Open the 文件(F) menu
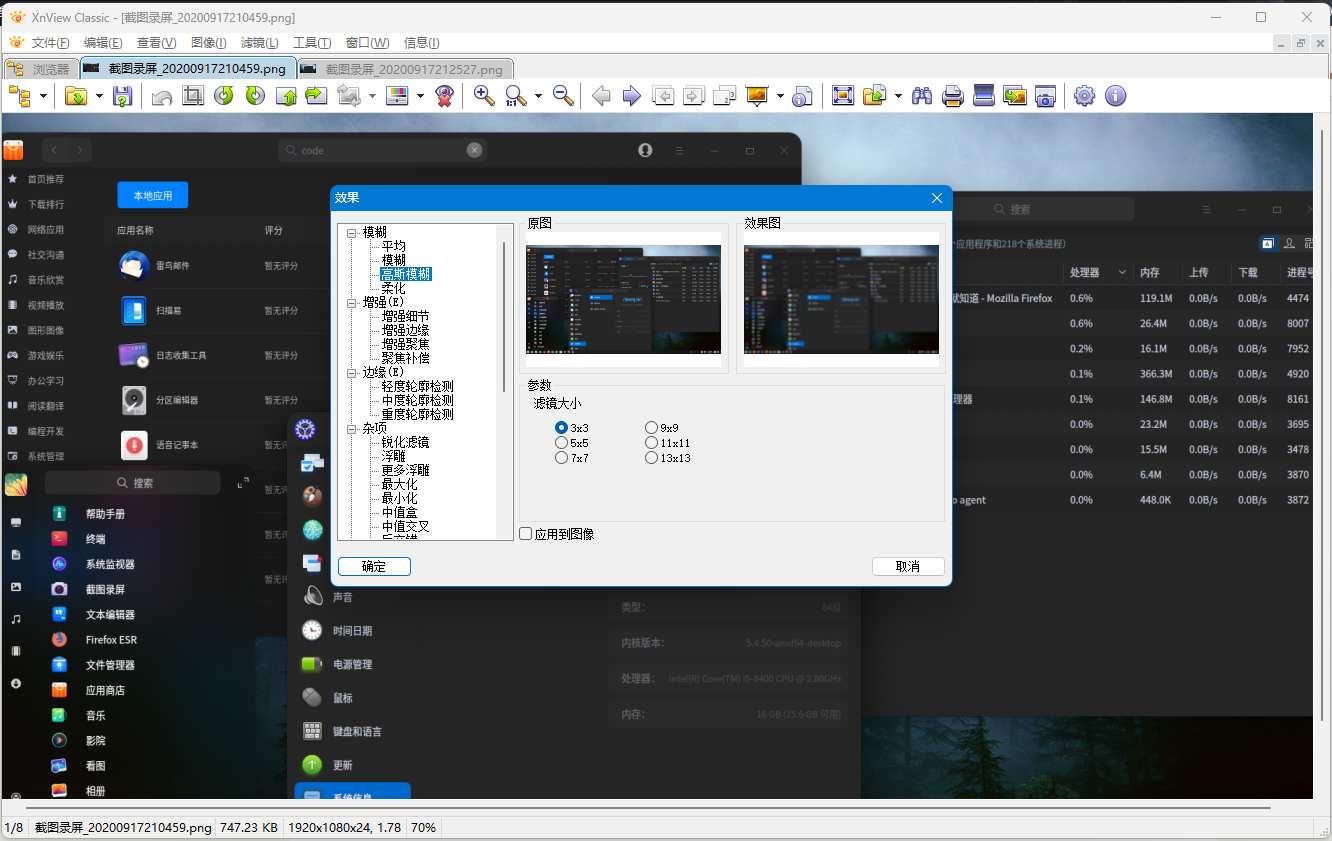 click(x=50, y=43)
